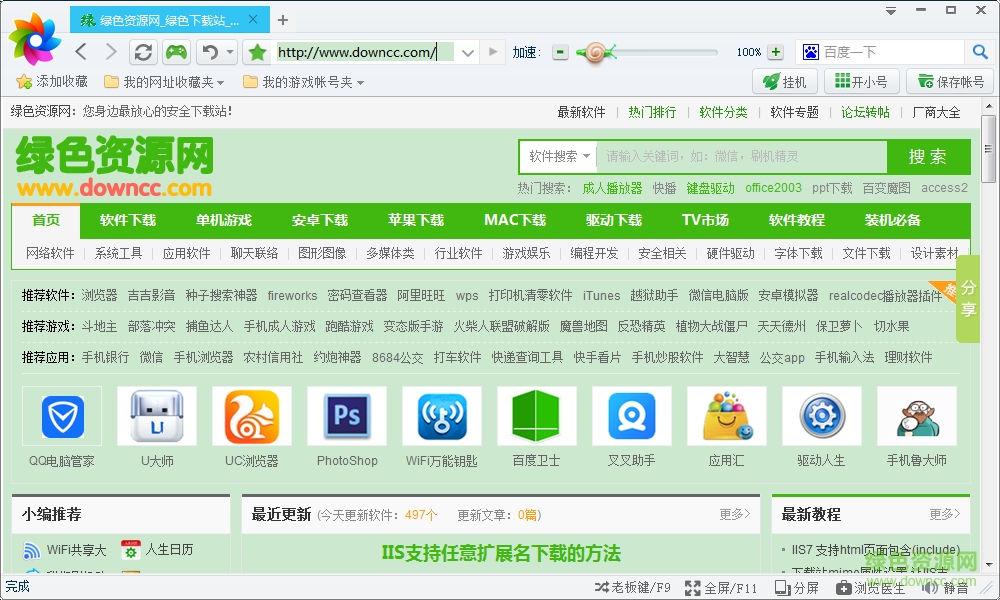
Task: Open the 热门排行 menu item
Action: click(650, 112)
